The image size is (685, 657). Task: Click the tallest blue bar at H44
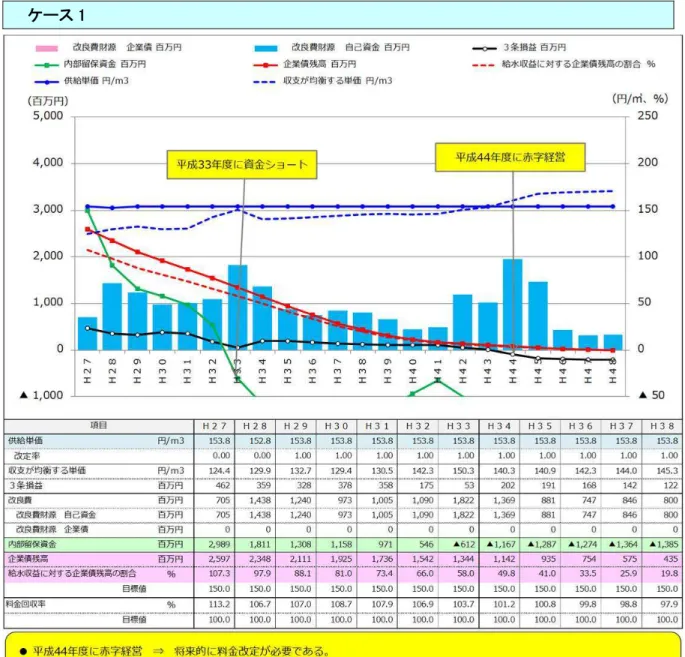click(x=513, y=304)
